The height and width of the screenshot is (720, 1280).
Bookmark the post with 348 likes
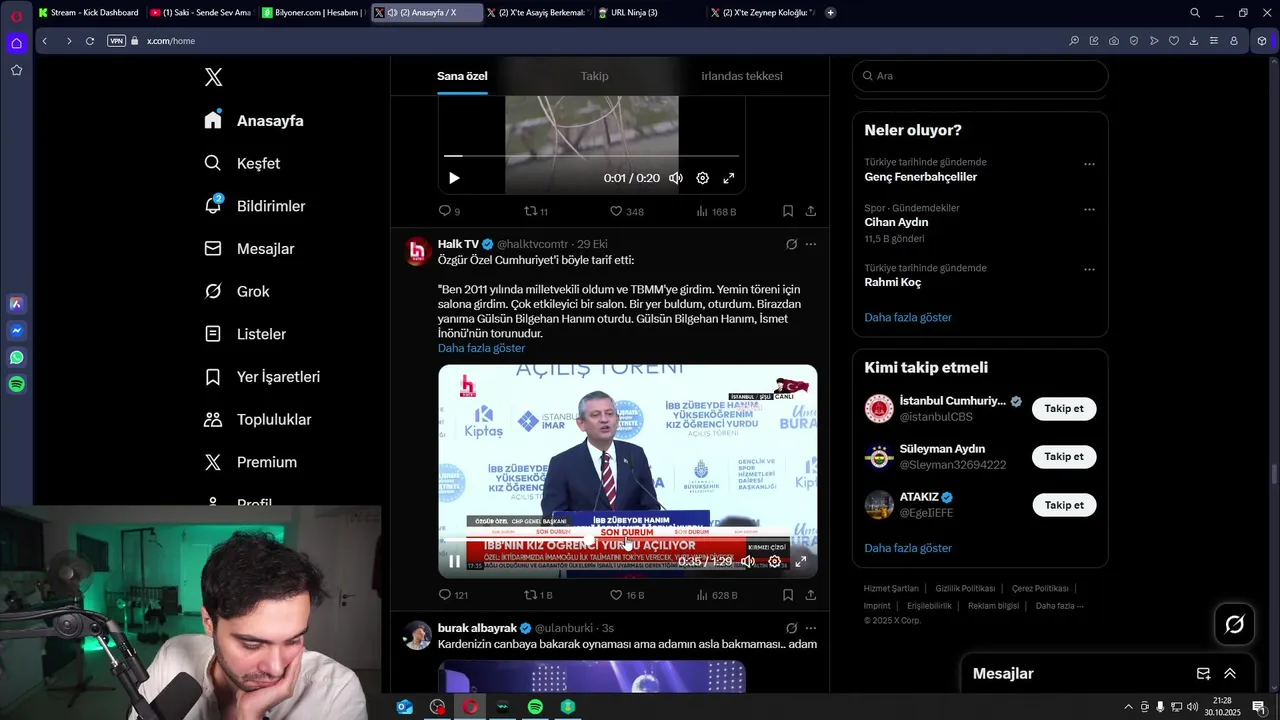click(788, 211)
